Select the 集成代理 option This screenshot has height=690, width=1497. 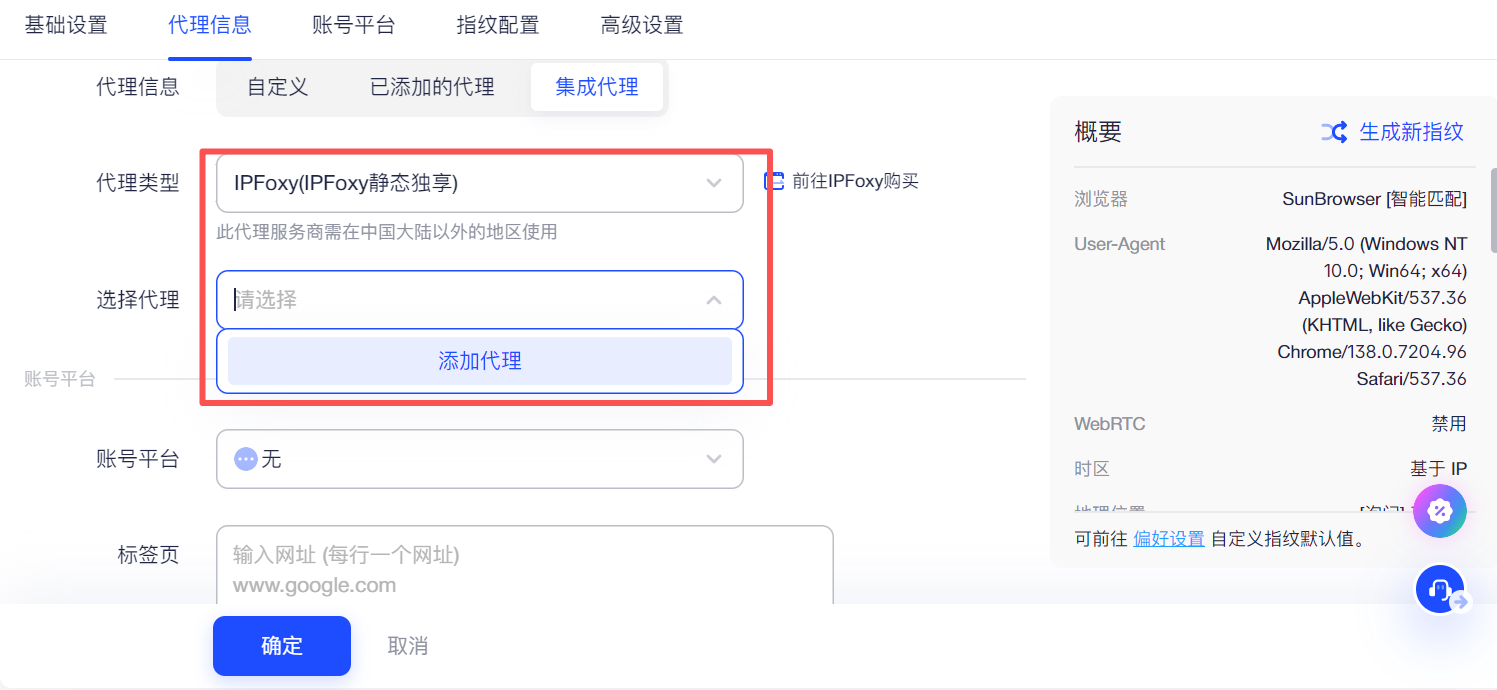pyautogui.click(x=597, y=87)
